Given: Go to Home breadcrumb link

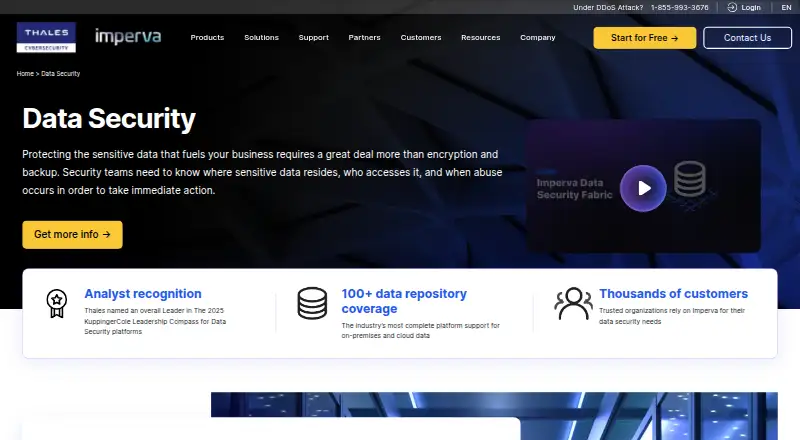Looking at the screenshot, I should pos(25,74).
